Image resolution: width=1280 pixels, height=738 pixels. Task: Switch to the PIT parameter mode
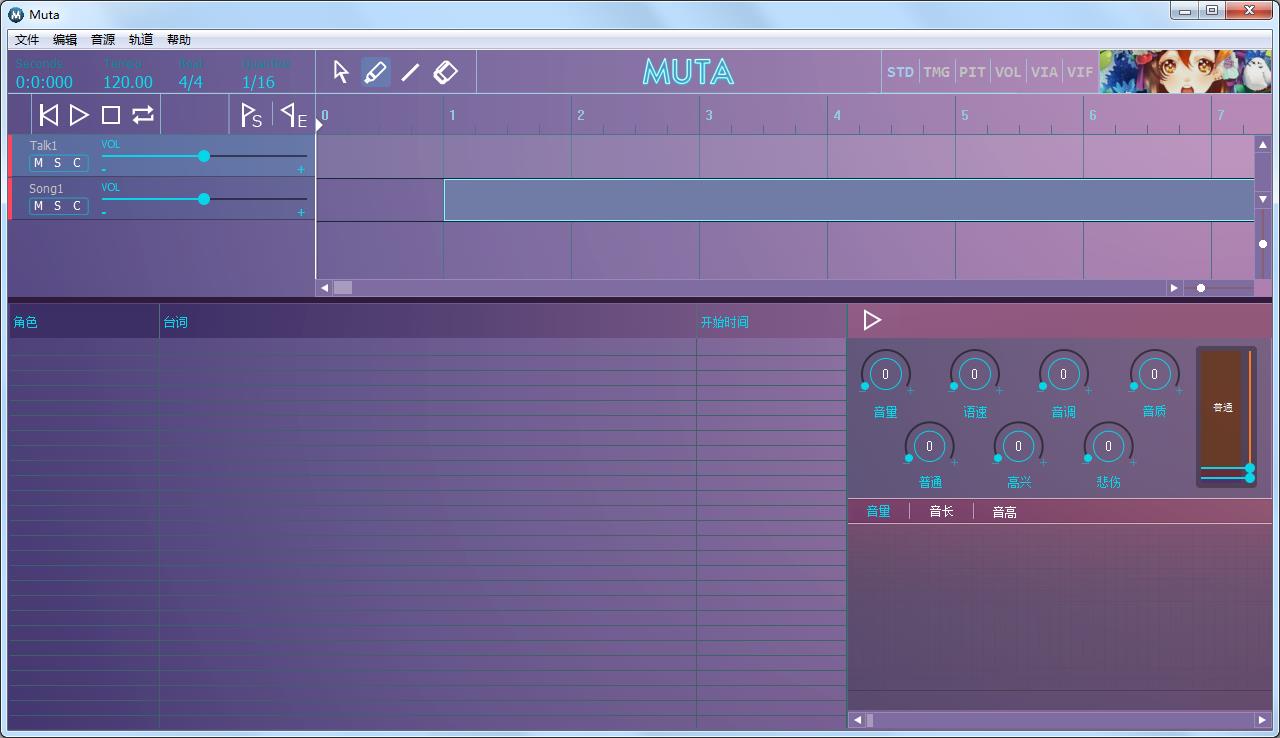972,72
